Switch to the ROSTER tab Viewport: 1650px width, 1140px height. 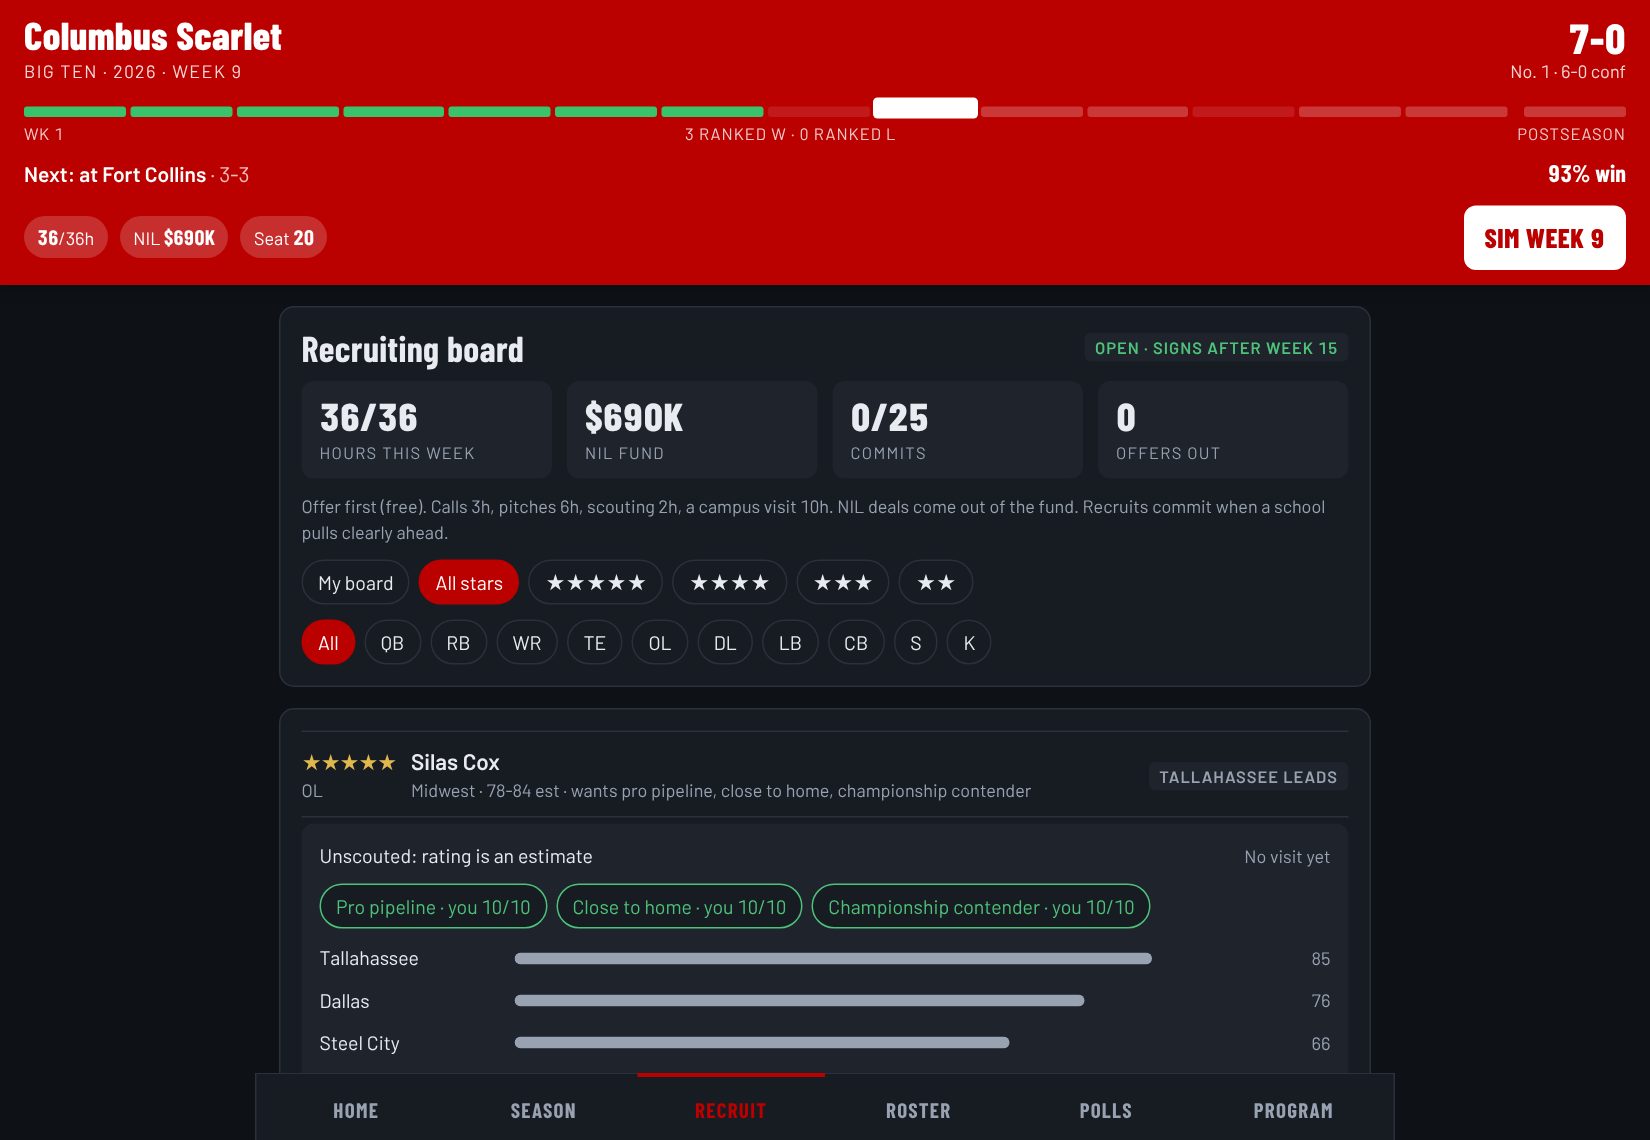coord(918,1111)
